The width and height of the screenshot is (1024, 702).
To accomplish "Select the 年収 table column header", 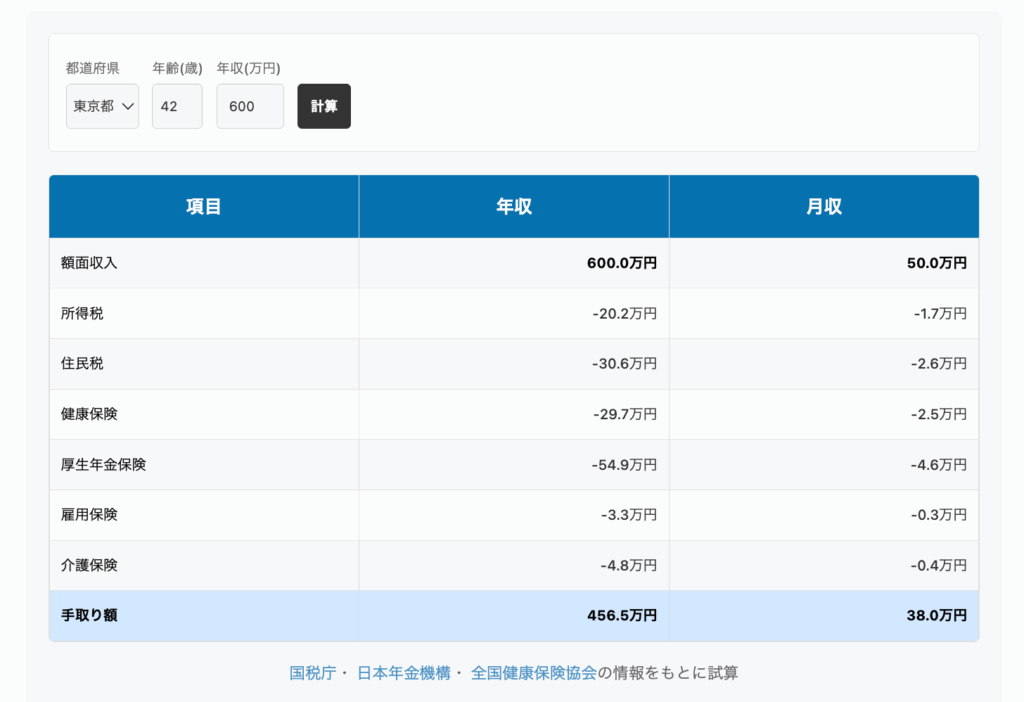I will point(514,207).
